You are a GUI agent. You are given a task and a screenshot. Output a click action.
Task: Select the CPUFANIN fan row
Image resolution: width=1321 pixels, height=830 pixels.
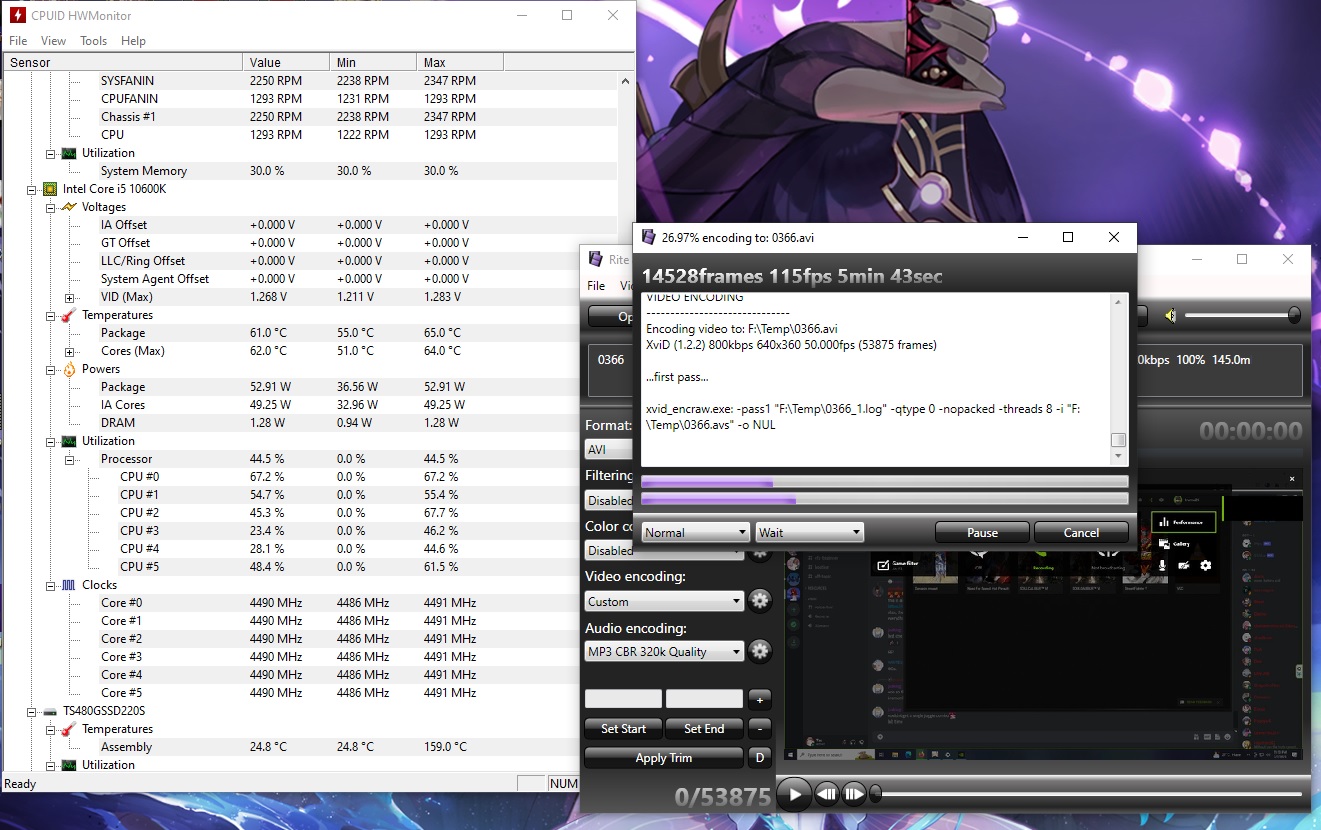tap(309, 99)
